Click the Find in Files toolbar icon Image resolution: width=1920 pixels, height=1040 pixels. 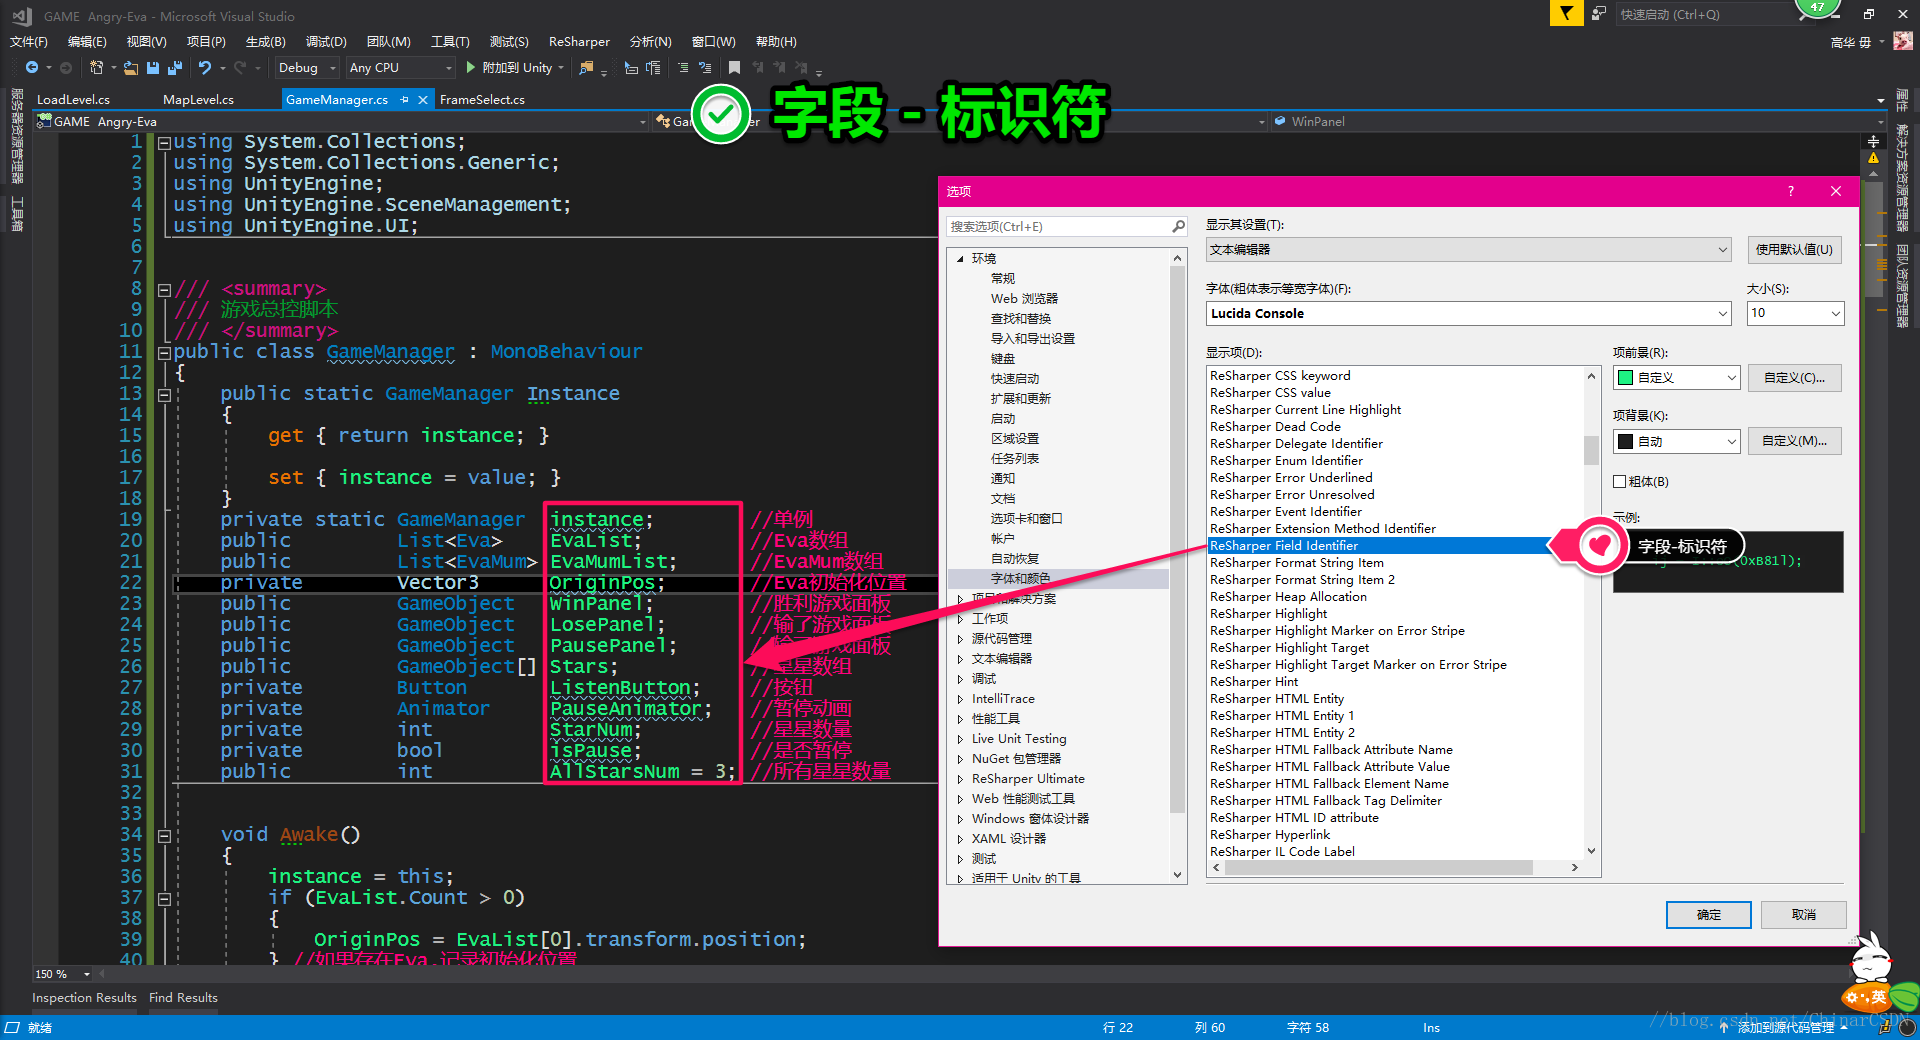[587, 67]
